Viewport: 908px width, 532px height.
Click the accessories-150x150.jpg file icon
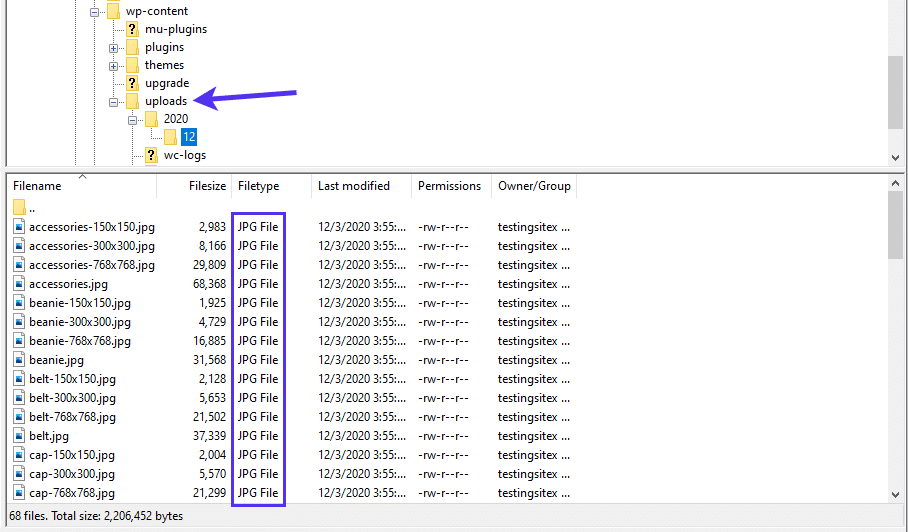coord(19,227)
